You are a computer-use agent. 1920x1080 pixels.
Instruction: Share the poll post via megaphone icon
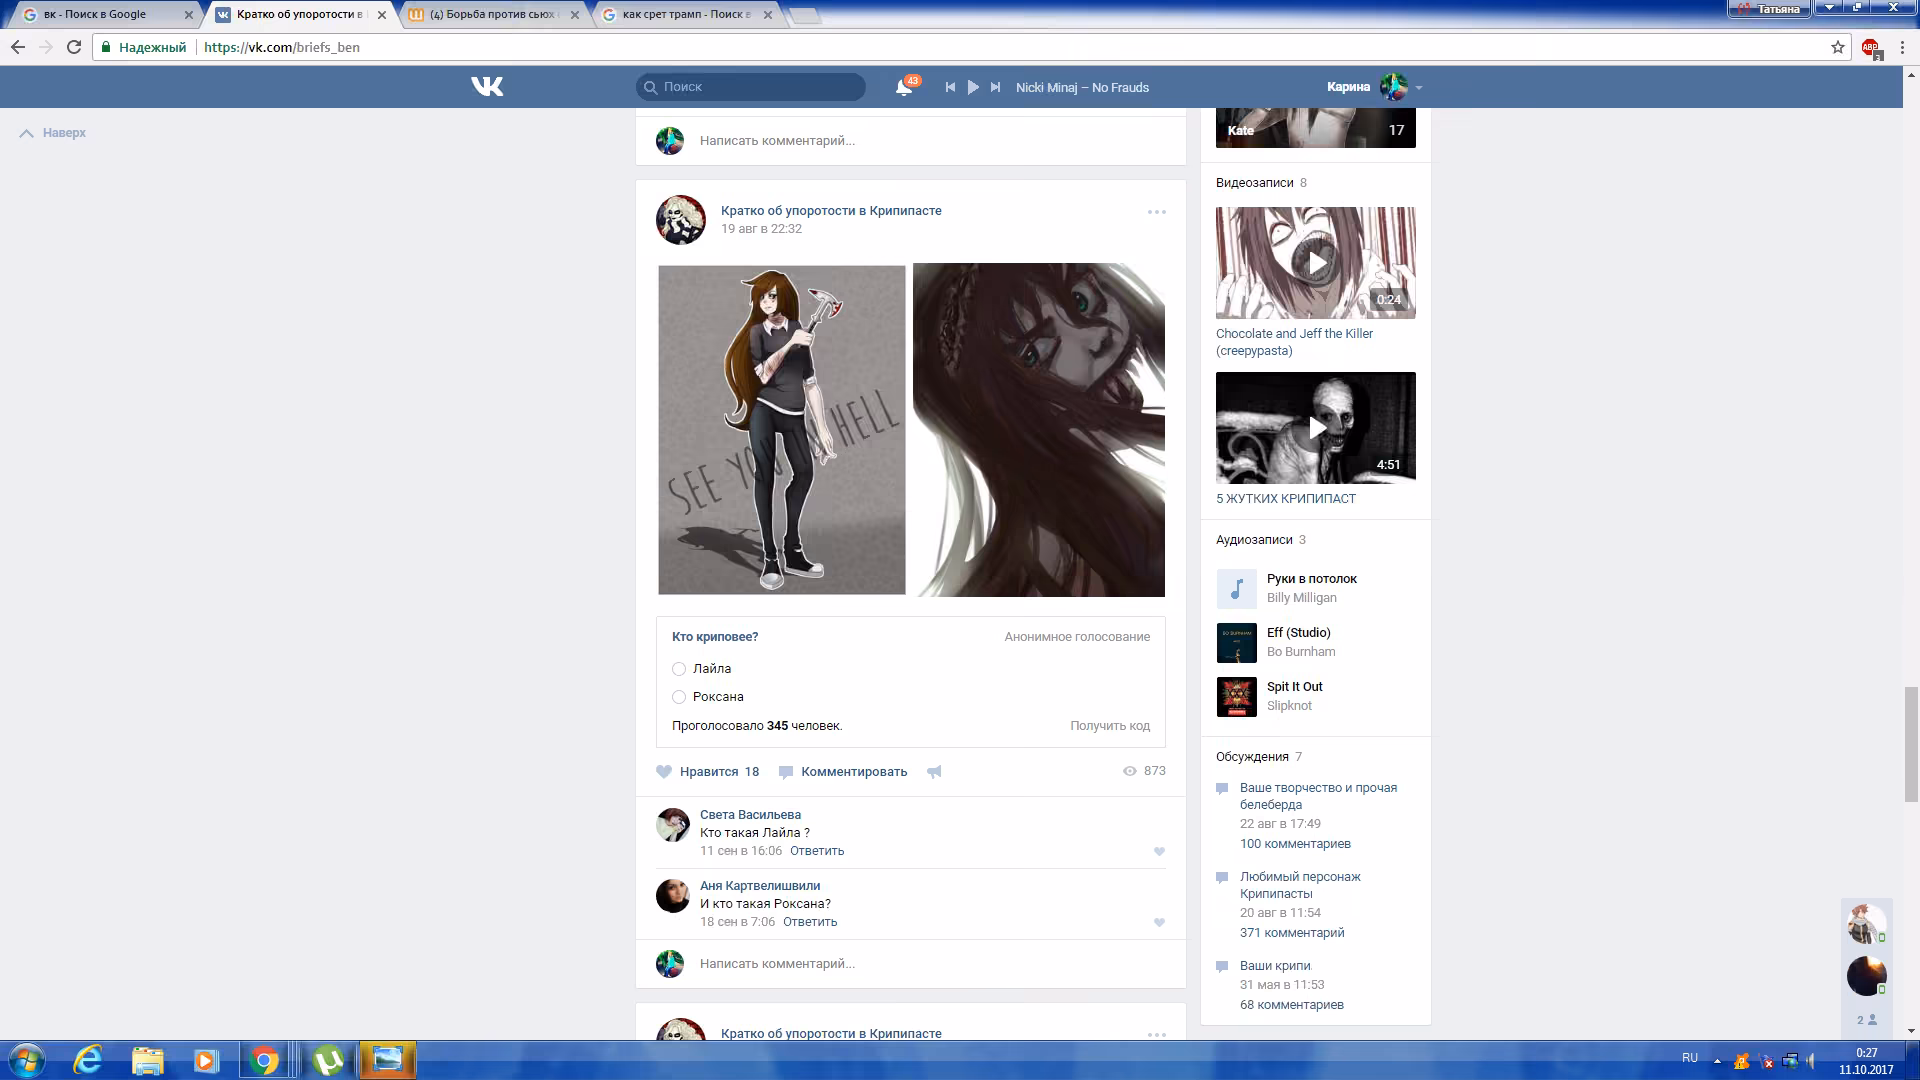point(934,772)
